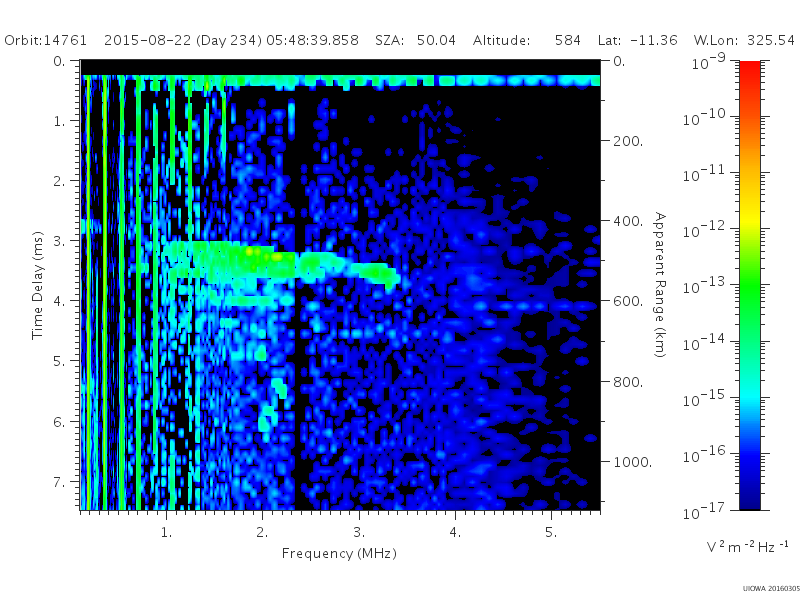The width and height of the screenshot is (800, 600).
Task: Click the 2. tick on frequency axis
Action: 262,533
